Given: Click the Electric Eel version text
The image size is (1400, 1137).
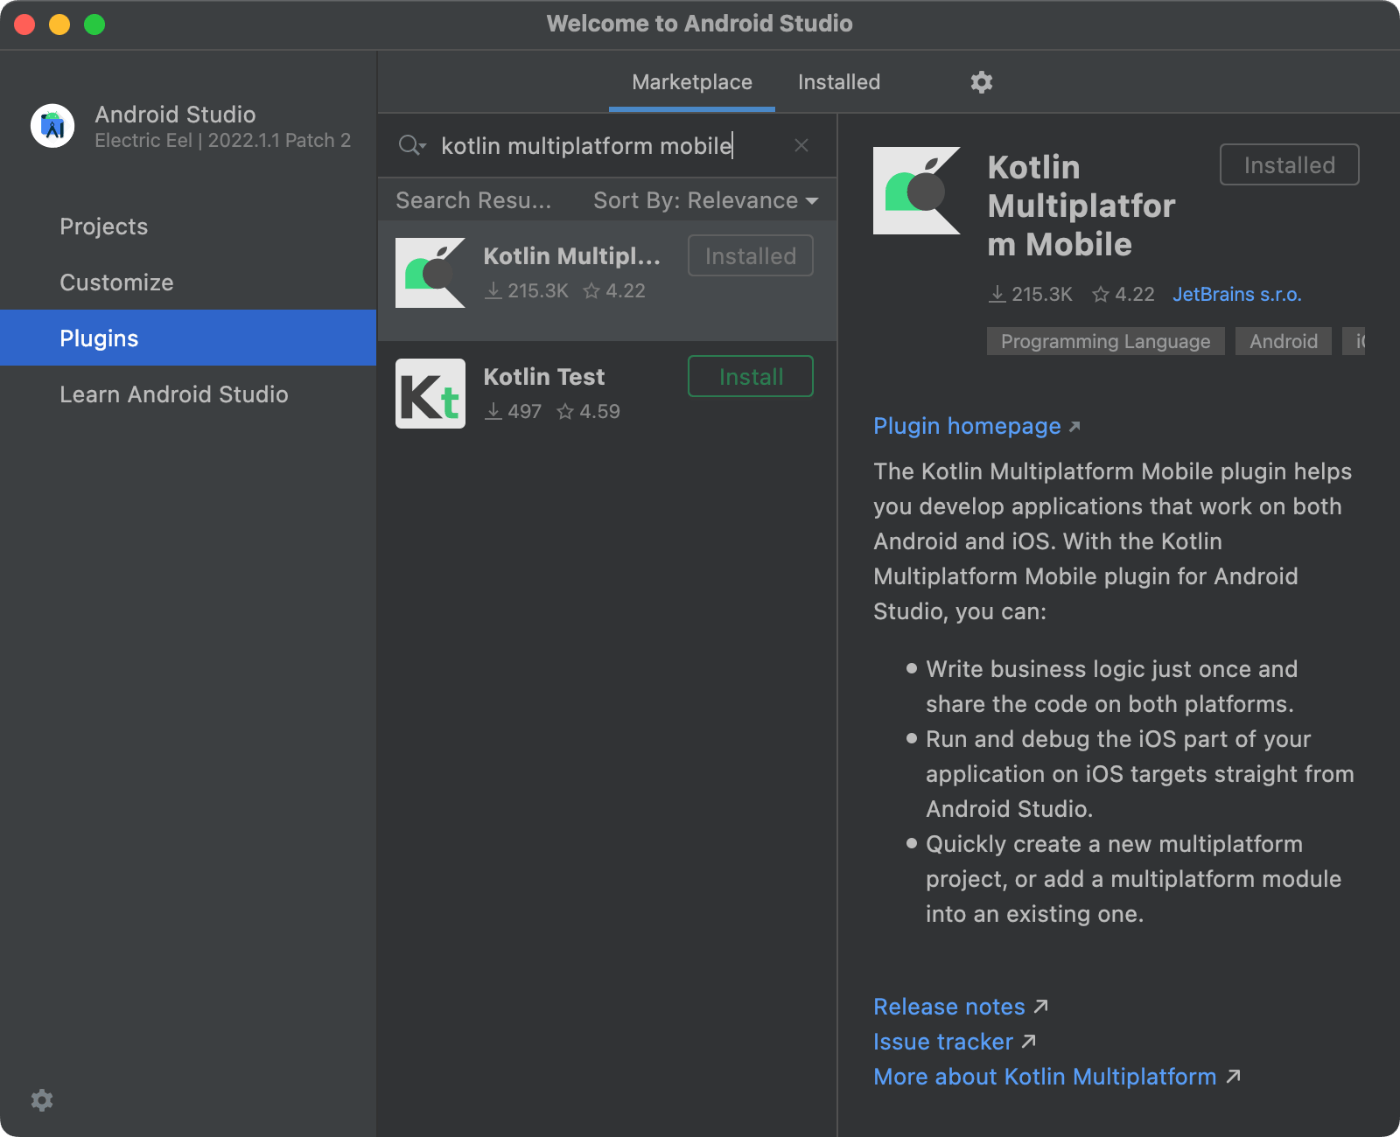Looking at the screenshot, I should 223,140.
